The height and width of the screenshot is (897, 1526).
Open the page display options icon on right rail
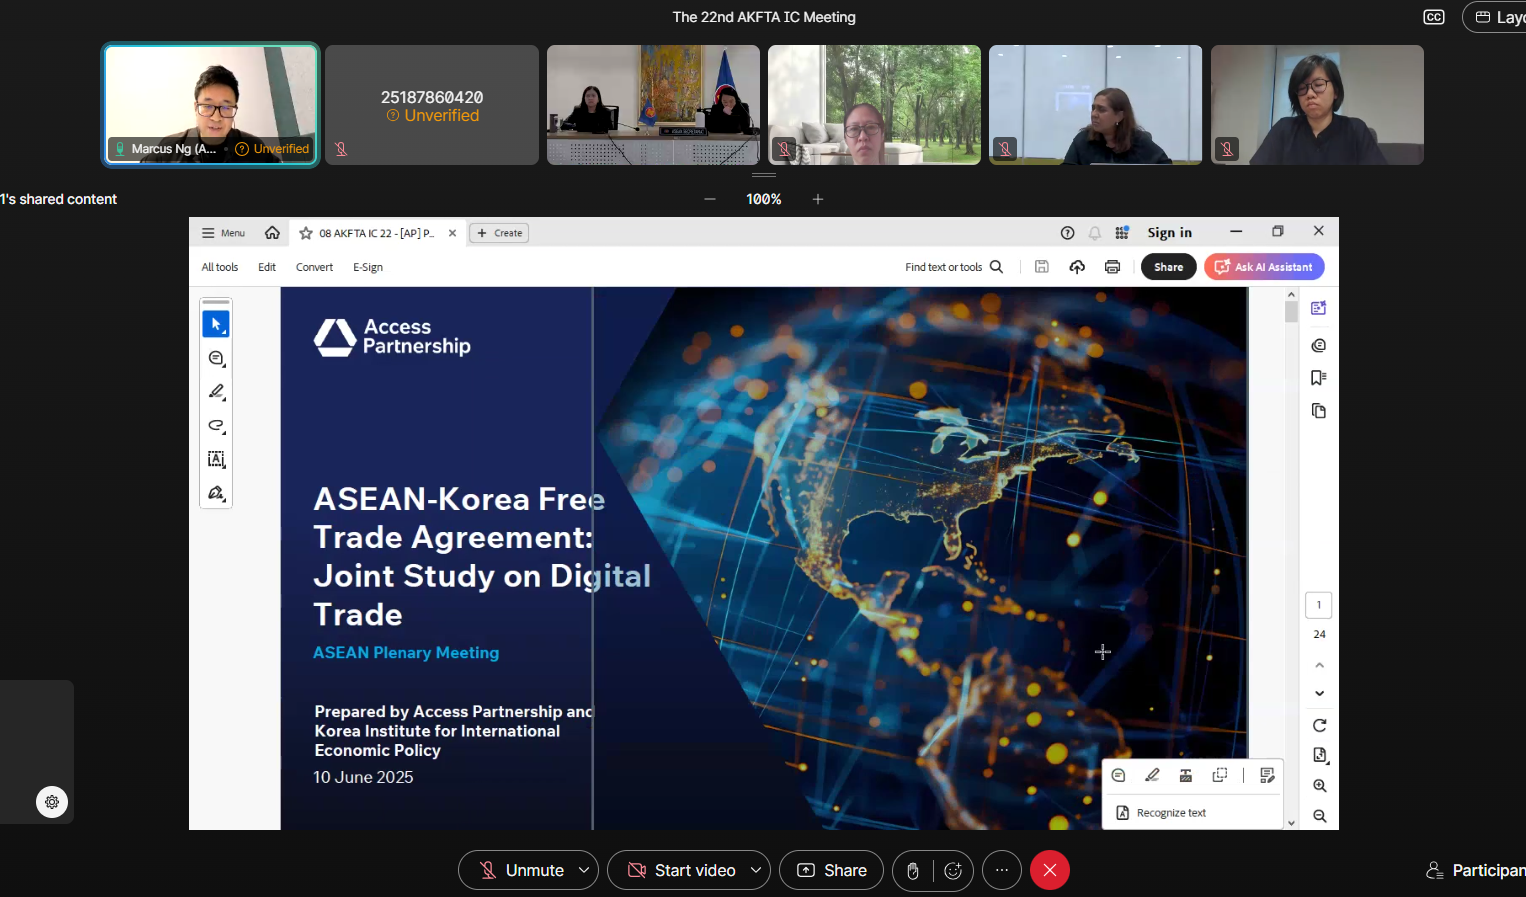(x=1320, y=755)
